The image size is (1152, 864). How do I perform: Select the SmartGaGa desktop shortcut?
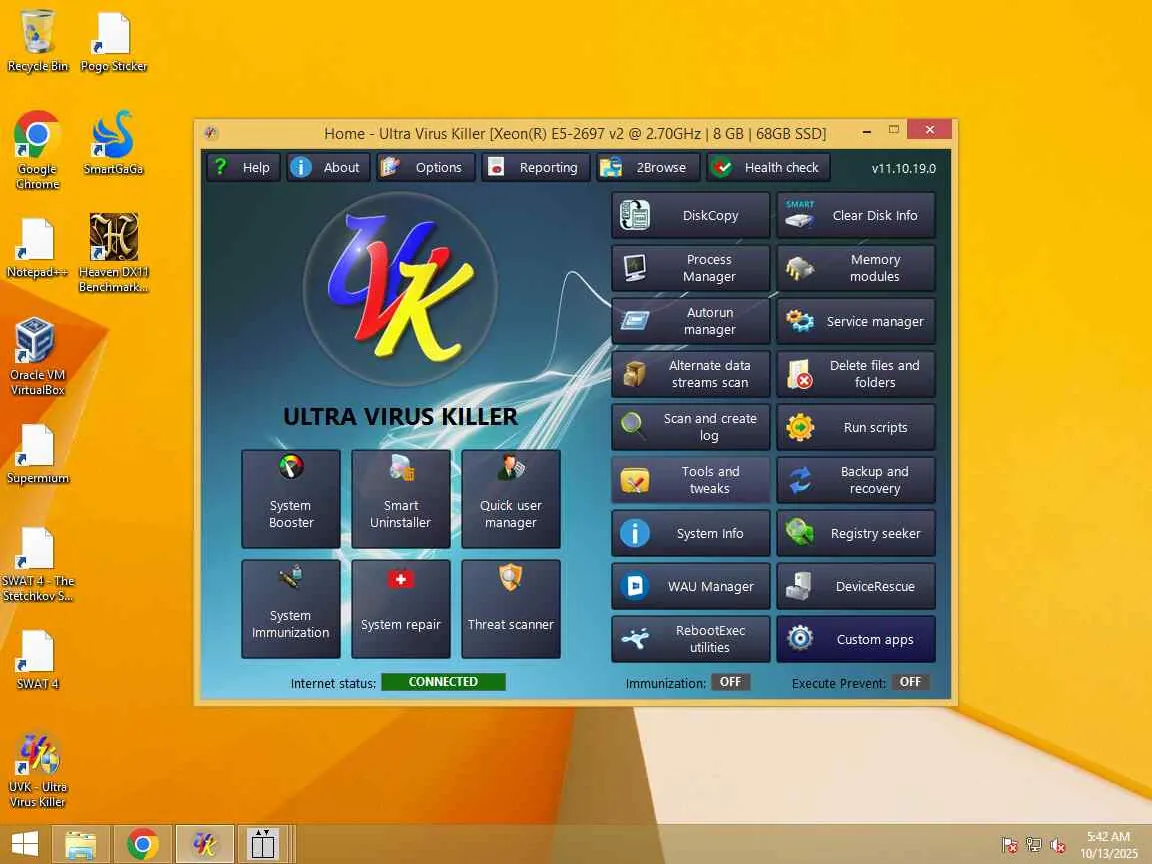point(113,144)
